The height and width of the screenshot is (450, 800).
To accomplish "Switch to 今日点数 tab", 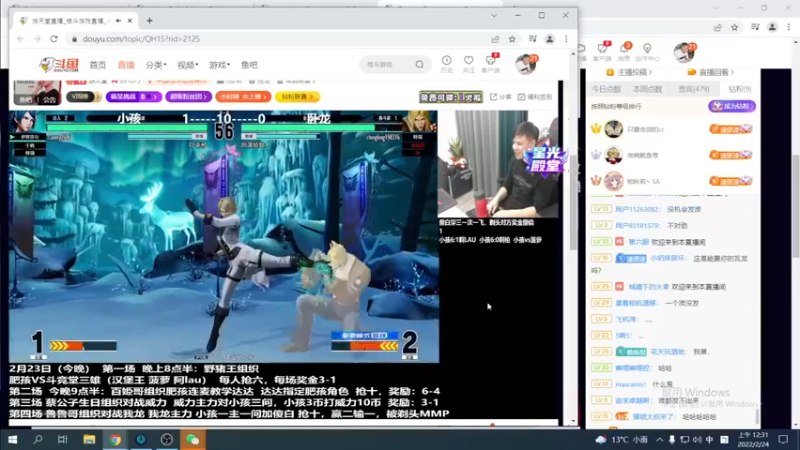I will point(606,89).
